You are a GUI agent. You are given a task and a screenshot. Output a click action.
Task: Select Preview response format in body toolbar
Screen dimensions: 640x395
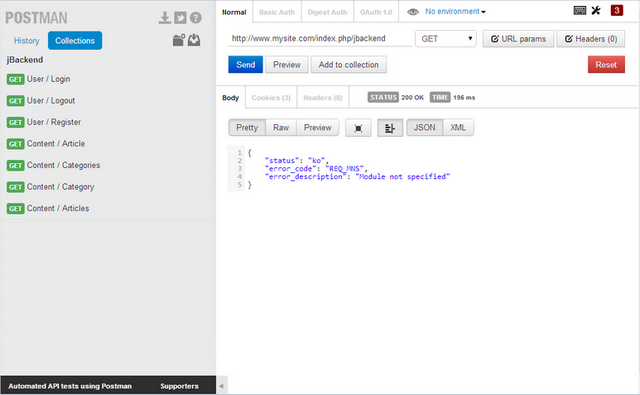(x=318, y=128)
